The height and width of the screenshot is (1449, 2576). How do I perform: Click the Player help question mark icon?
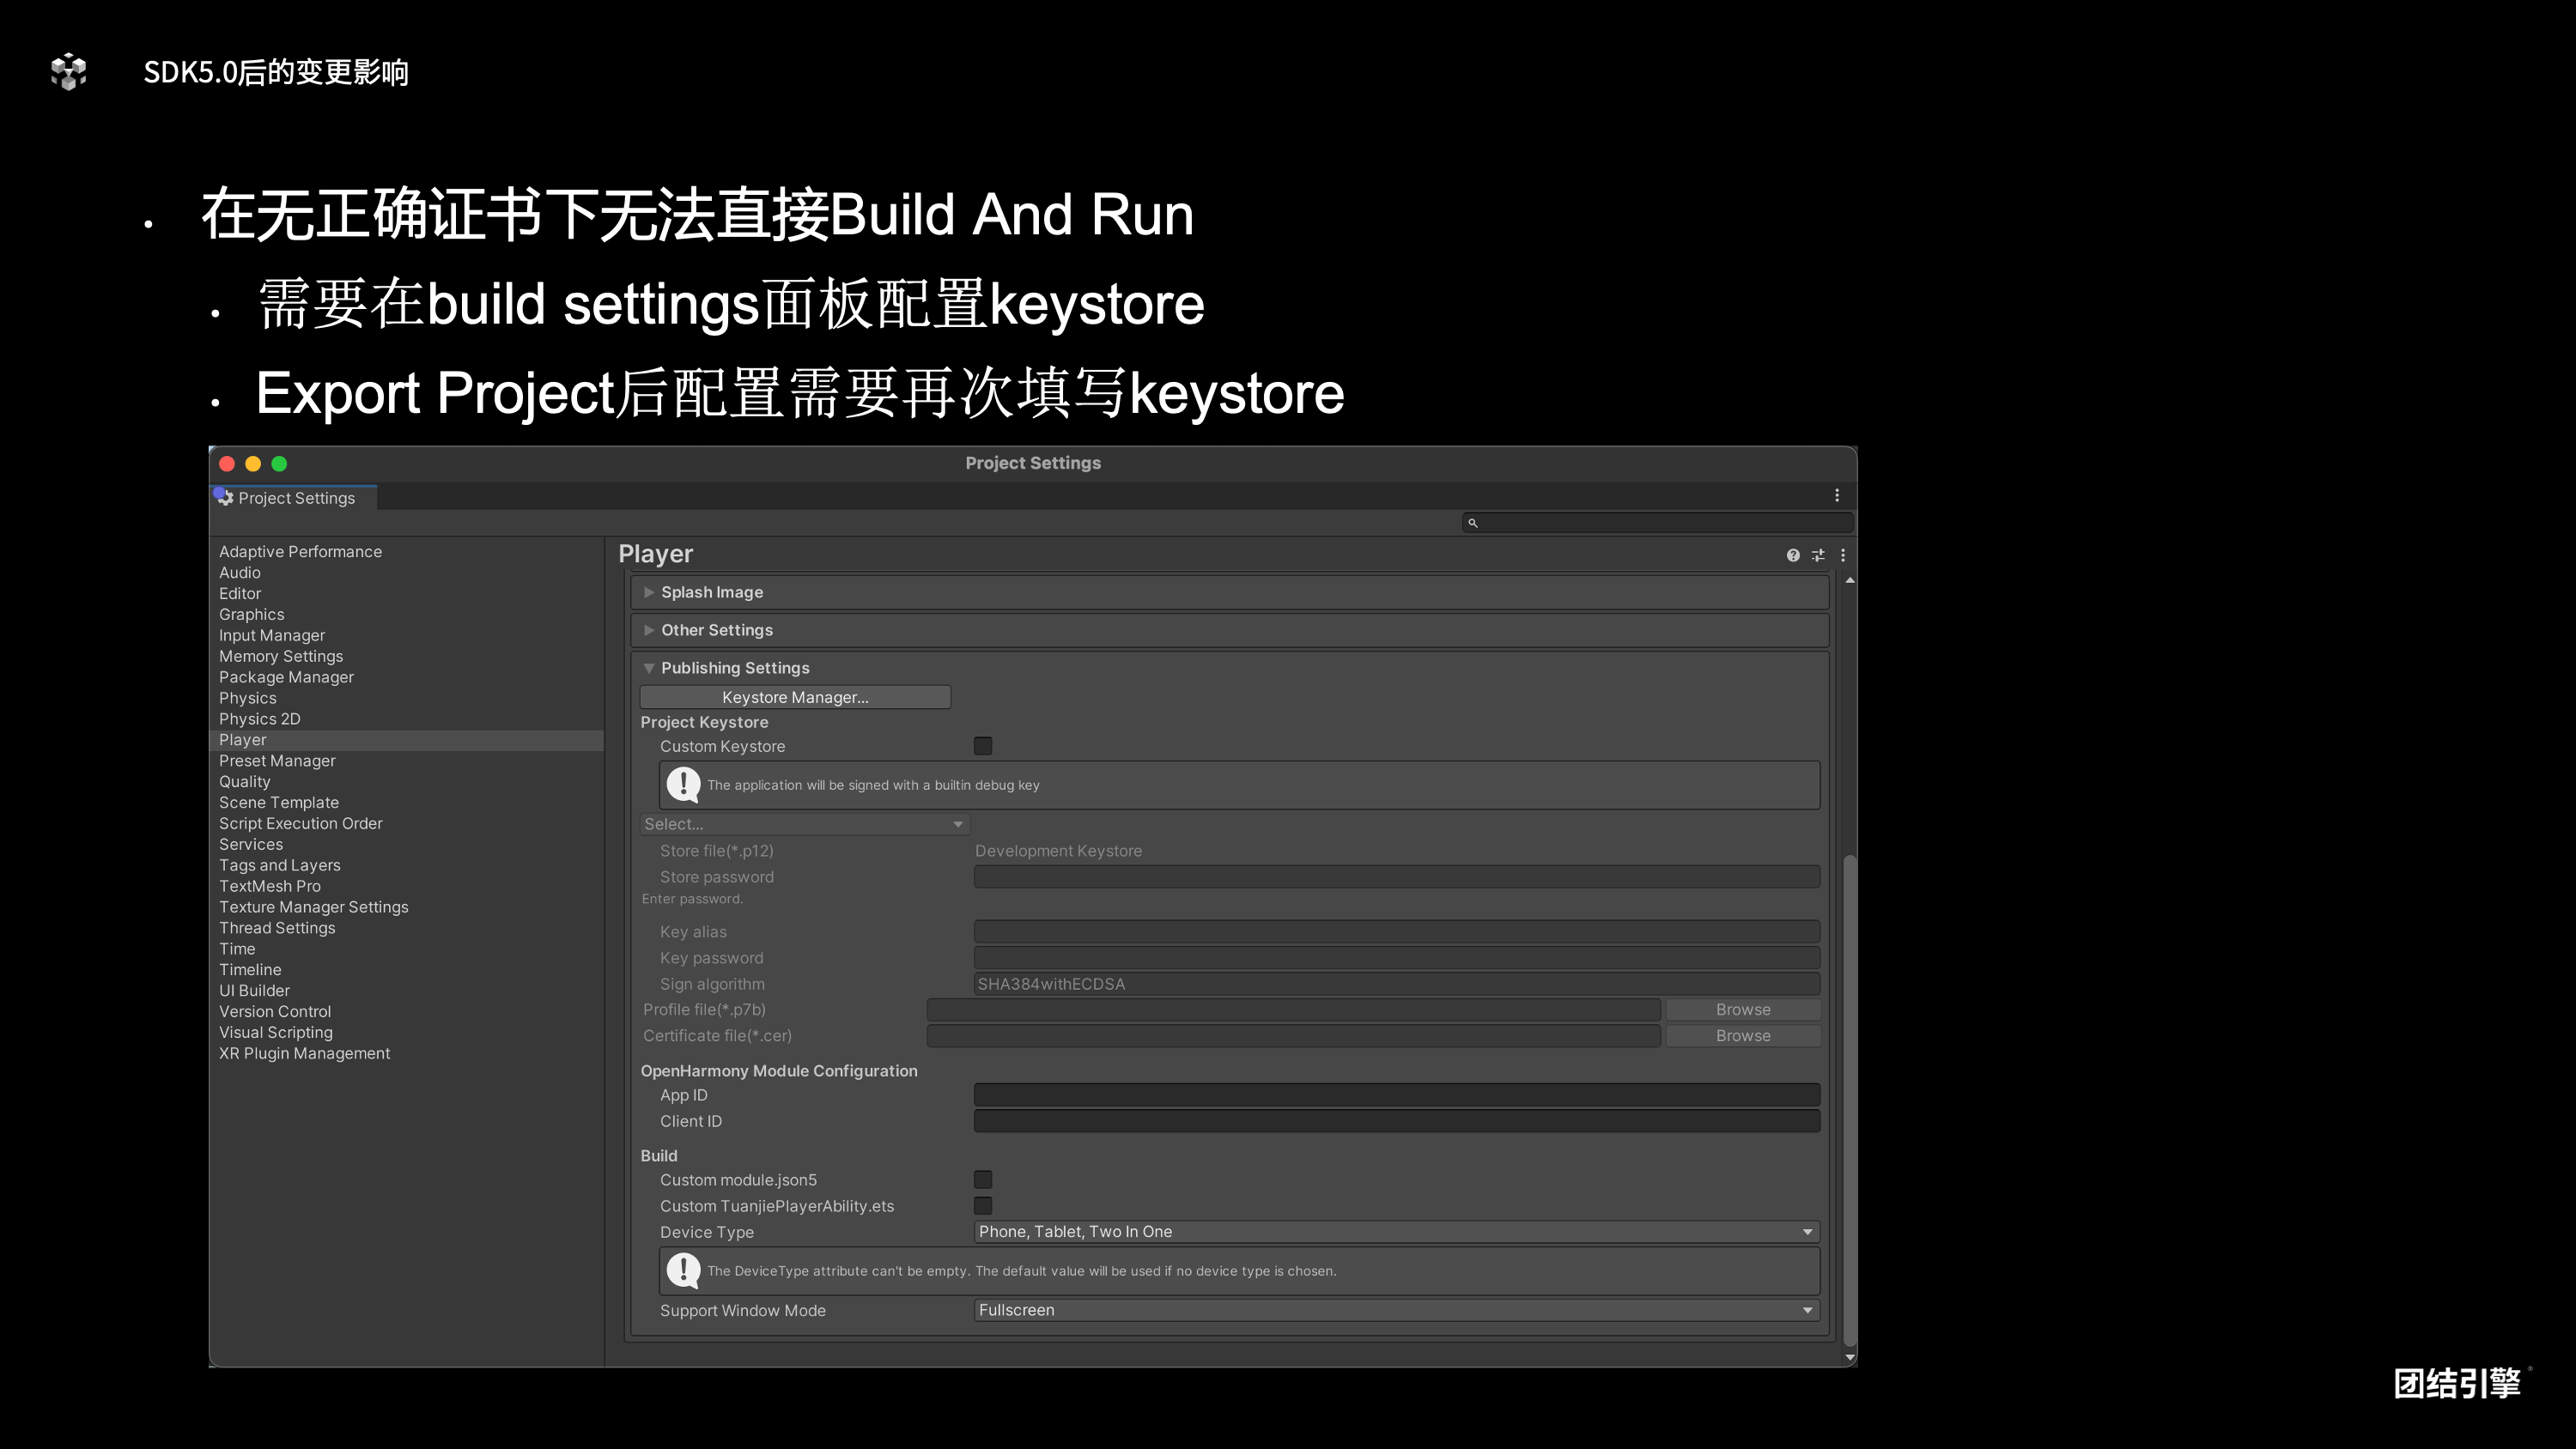[x=1792, y=555]
